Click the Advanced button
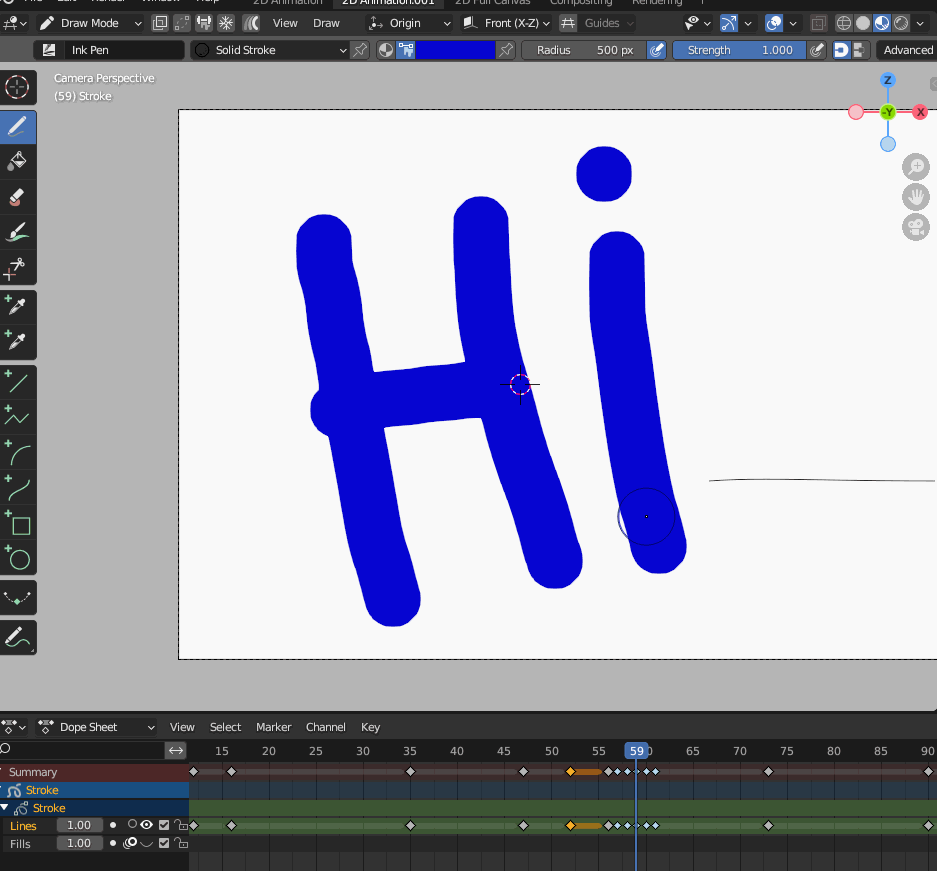The width and height of the screenshot is (937, 871). [907, 50]
